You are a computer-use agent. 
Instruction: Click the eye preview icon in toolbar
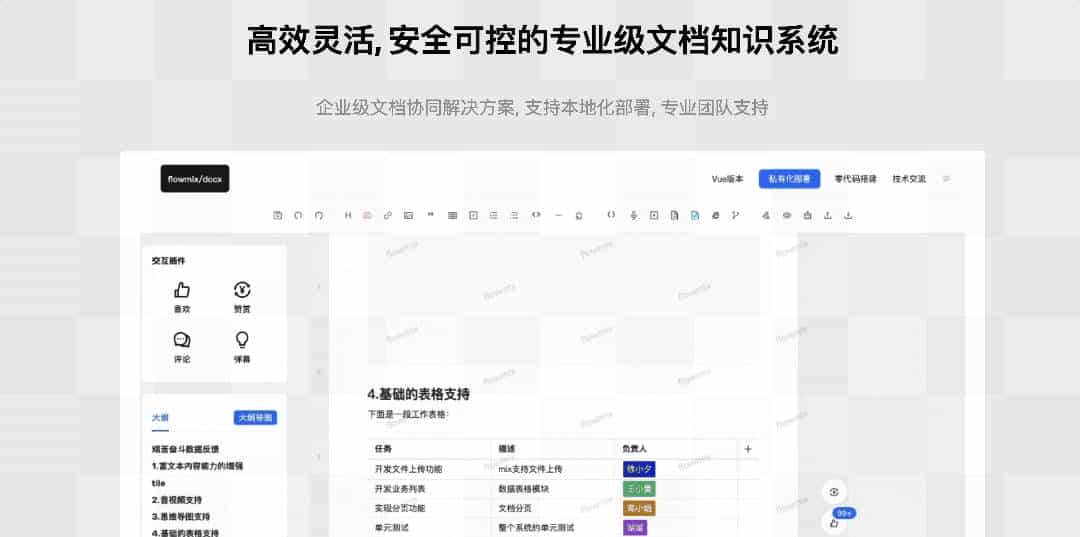pyautogui.click(x=787, y=215)
